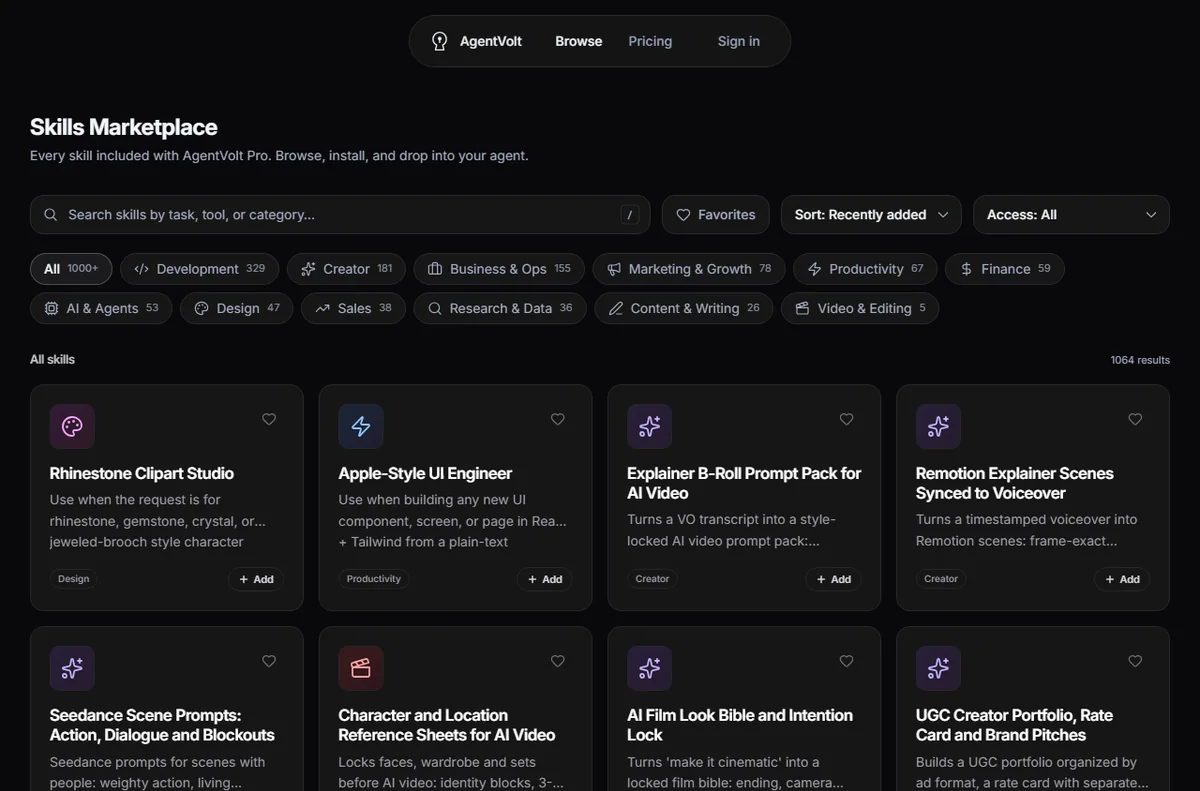
Task: Open the Explainer B-Roll Prompt Pack title
Action: coord(744,483)
